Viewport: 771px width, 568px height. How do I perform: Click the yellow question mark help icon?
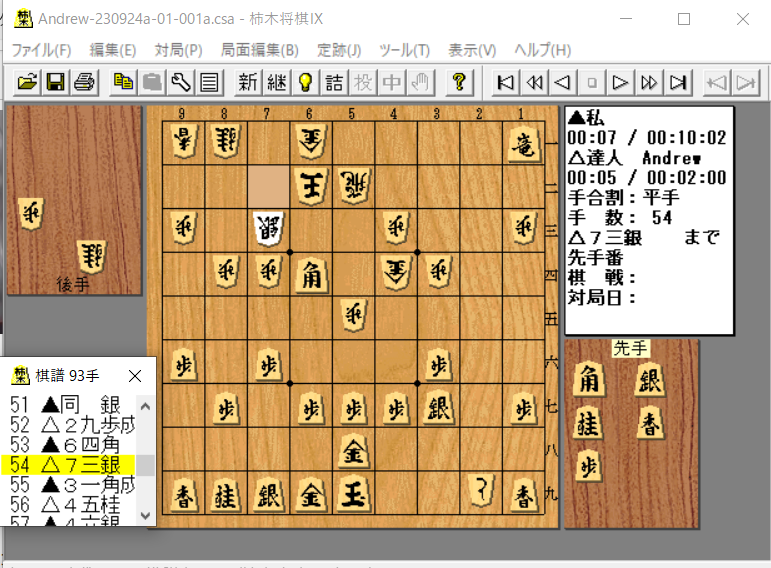459,82
